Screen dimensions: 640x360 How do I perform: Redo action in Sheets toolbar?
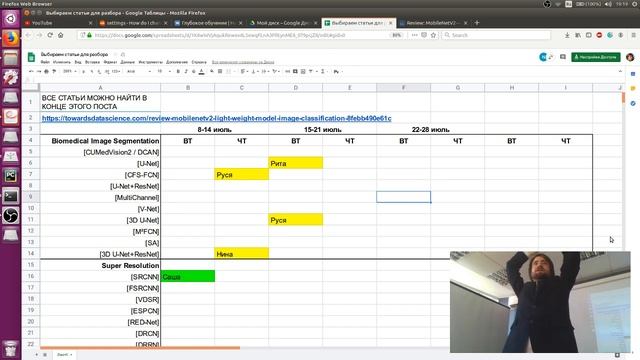point(39,71)
